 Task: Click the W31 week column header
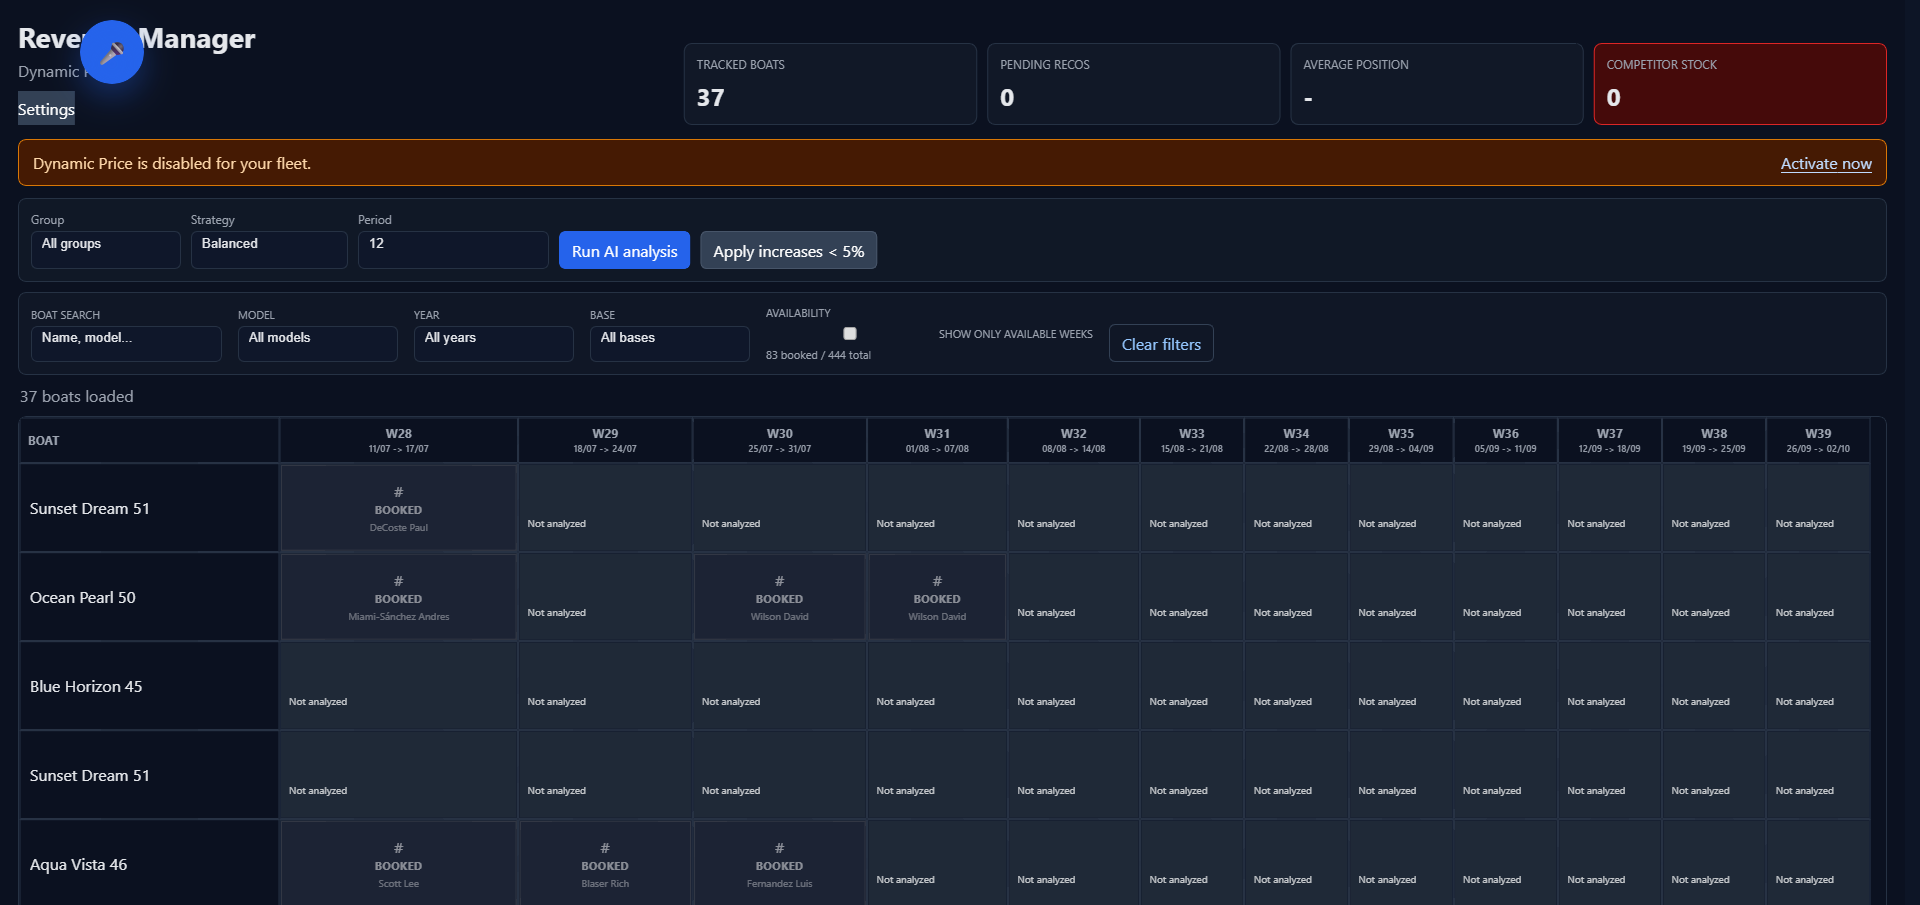(937, 440)
